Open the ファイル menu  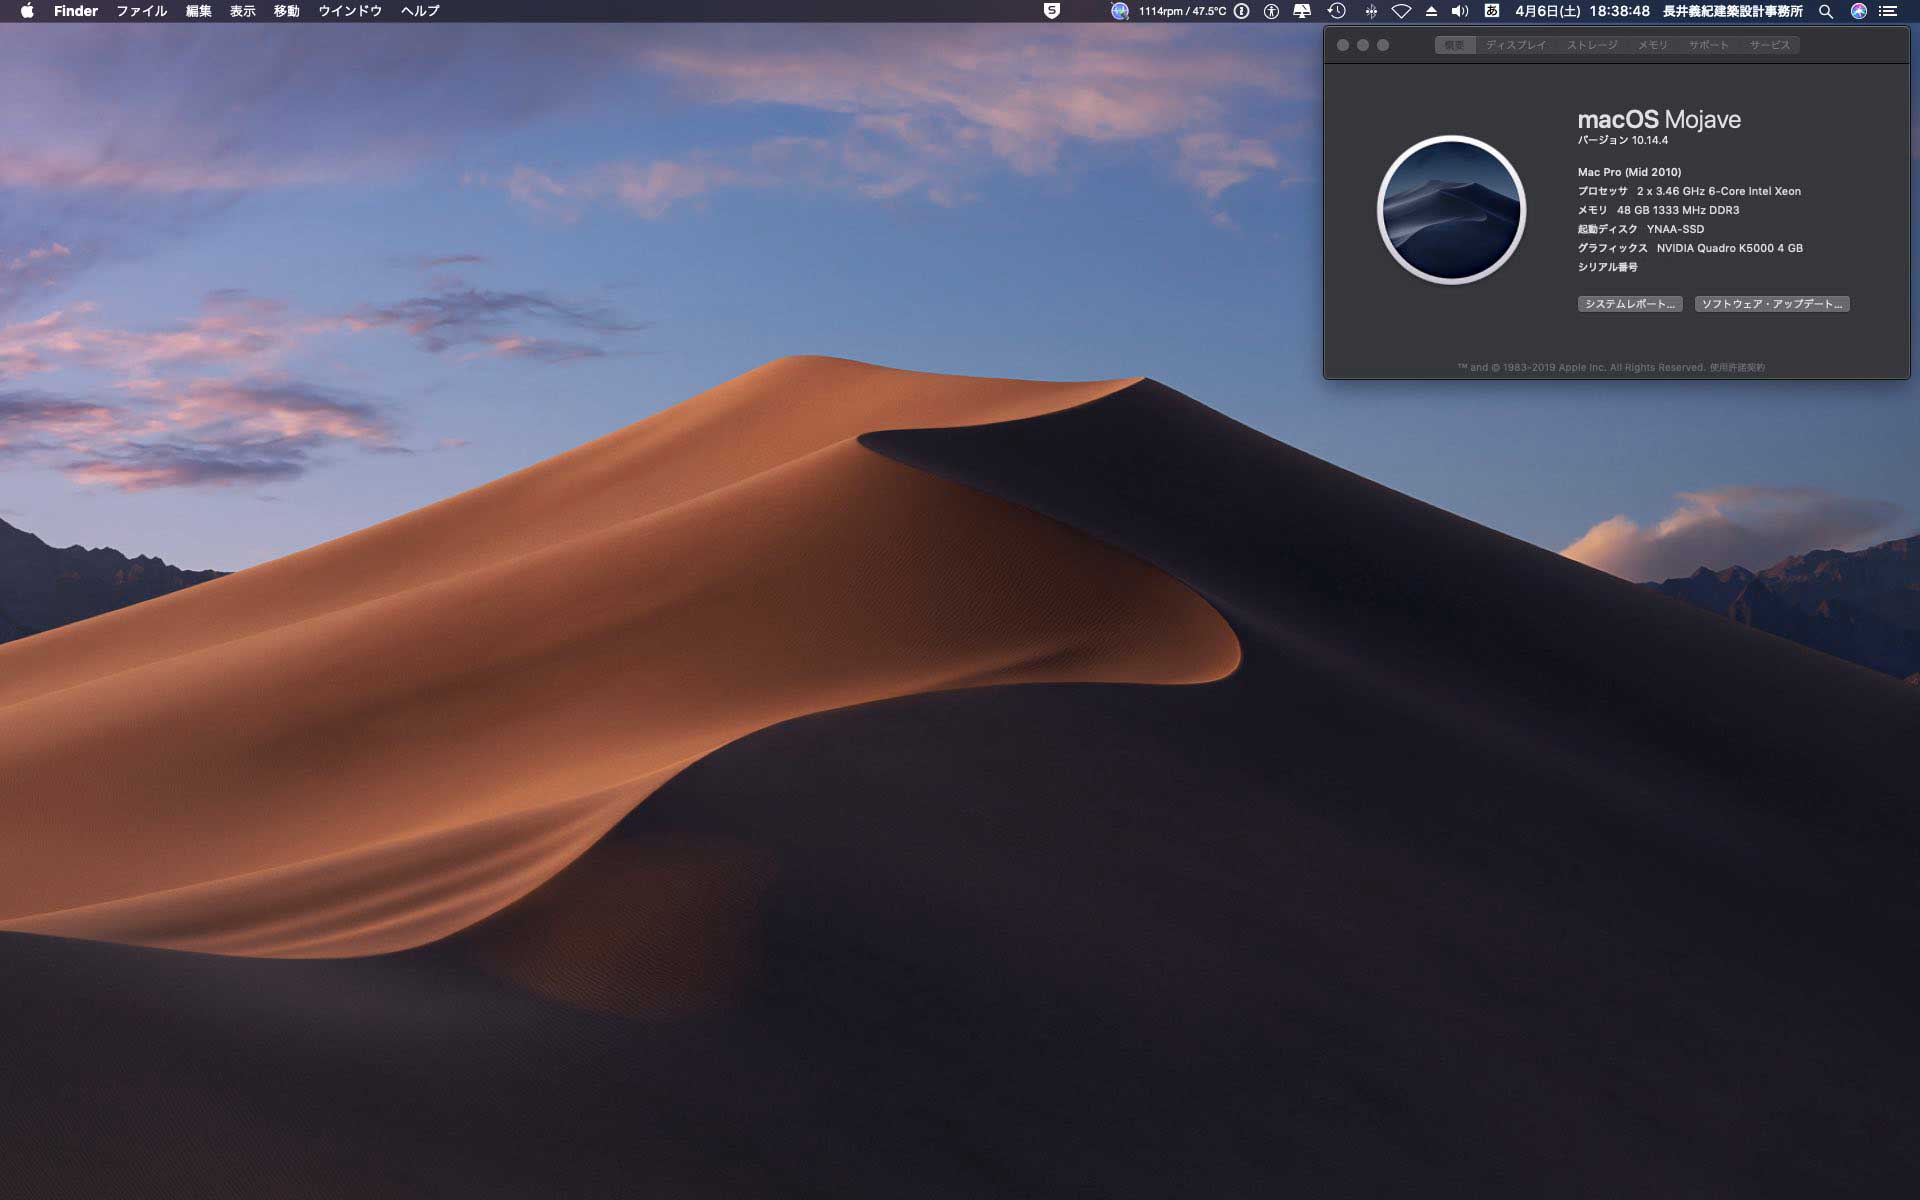point(141,11)
